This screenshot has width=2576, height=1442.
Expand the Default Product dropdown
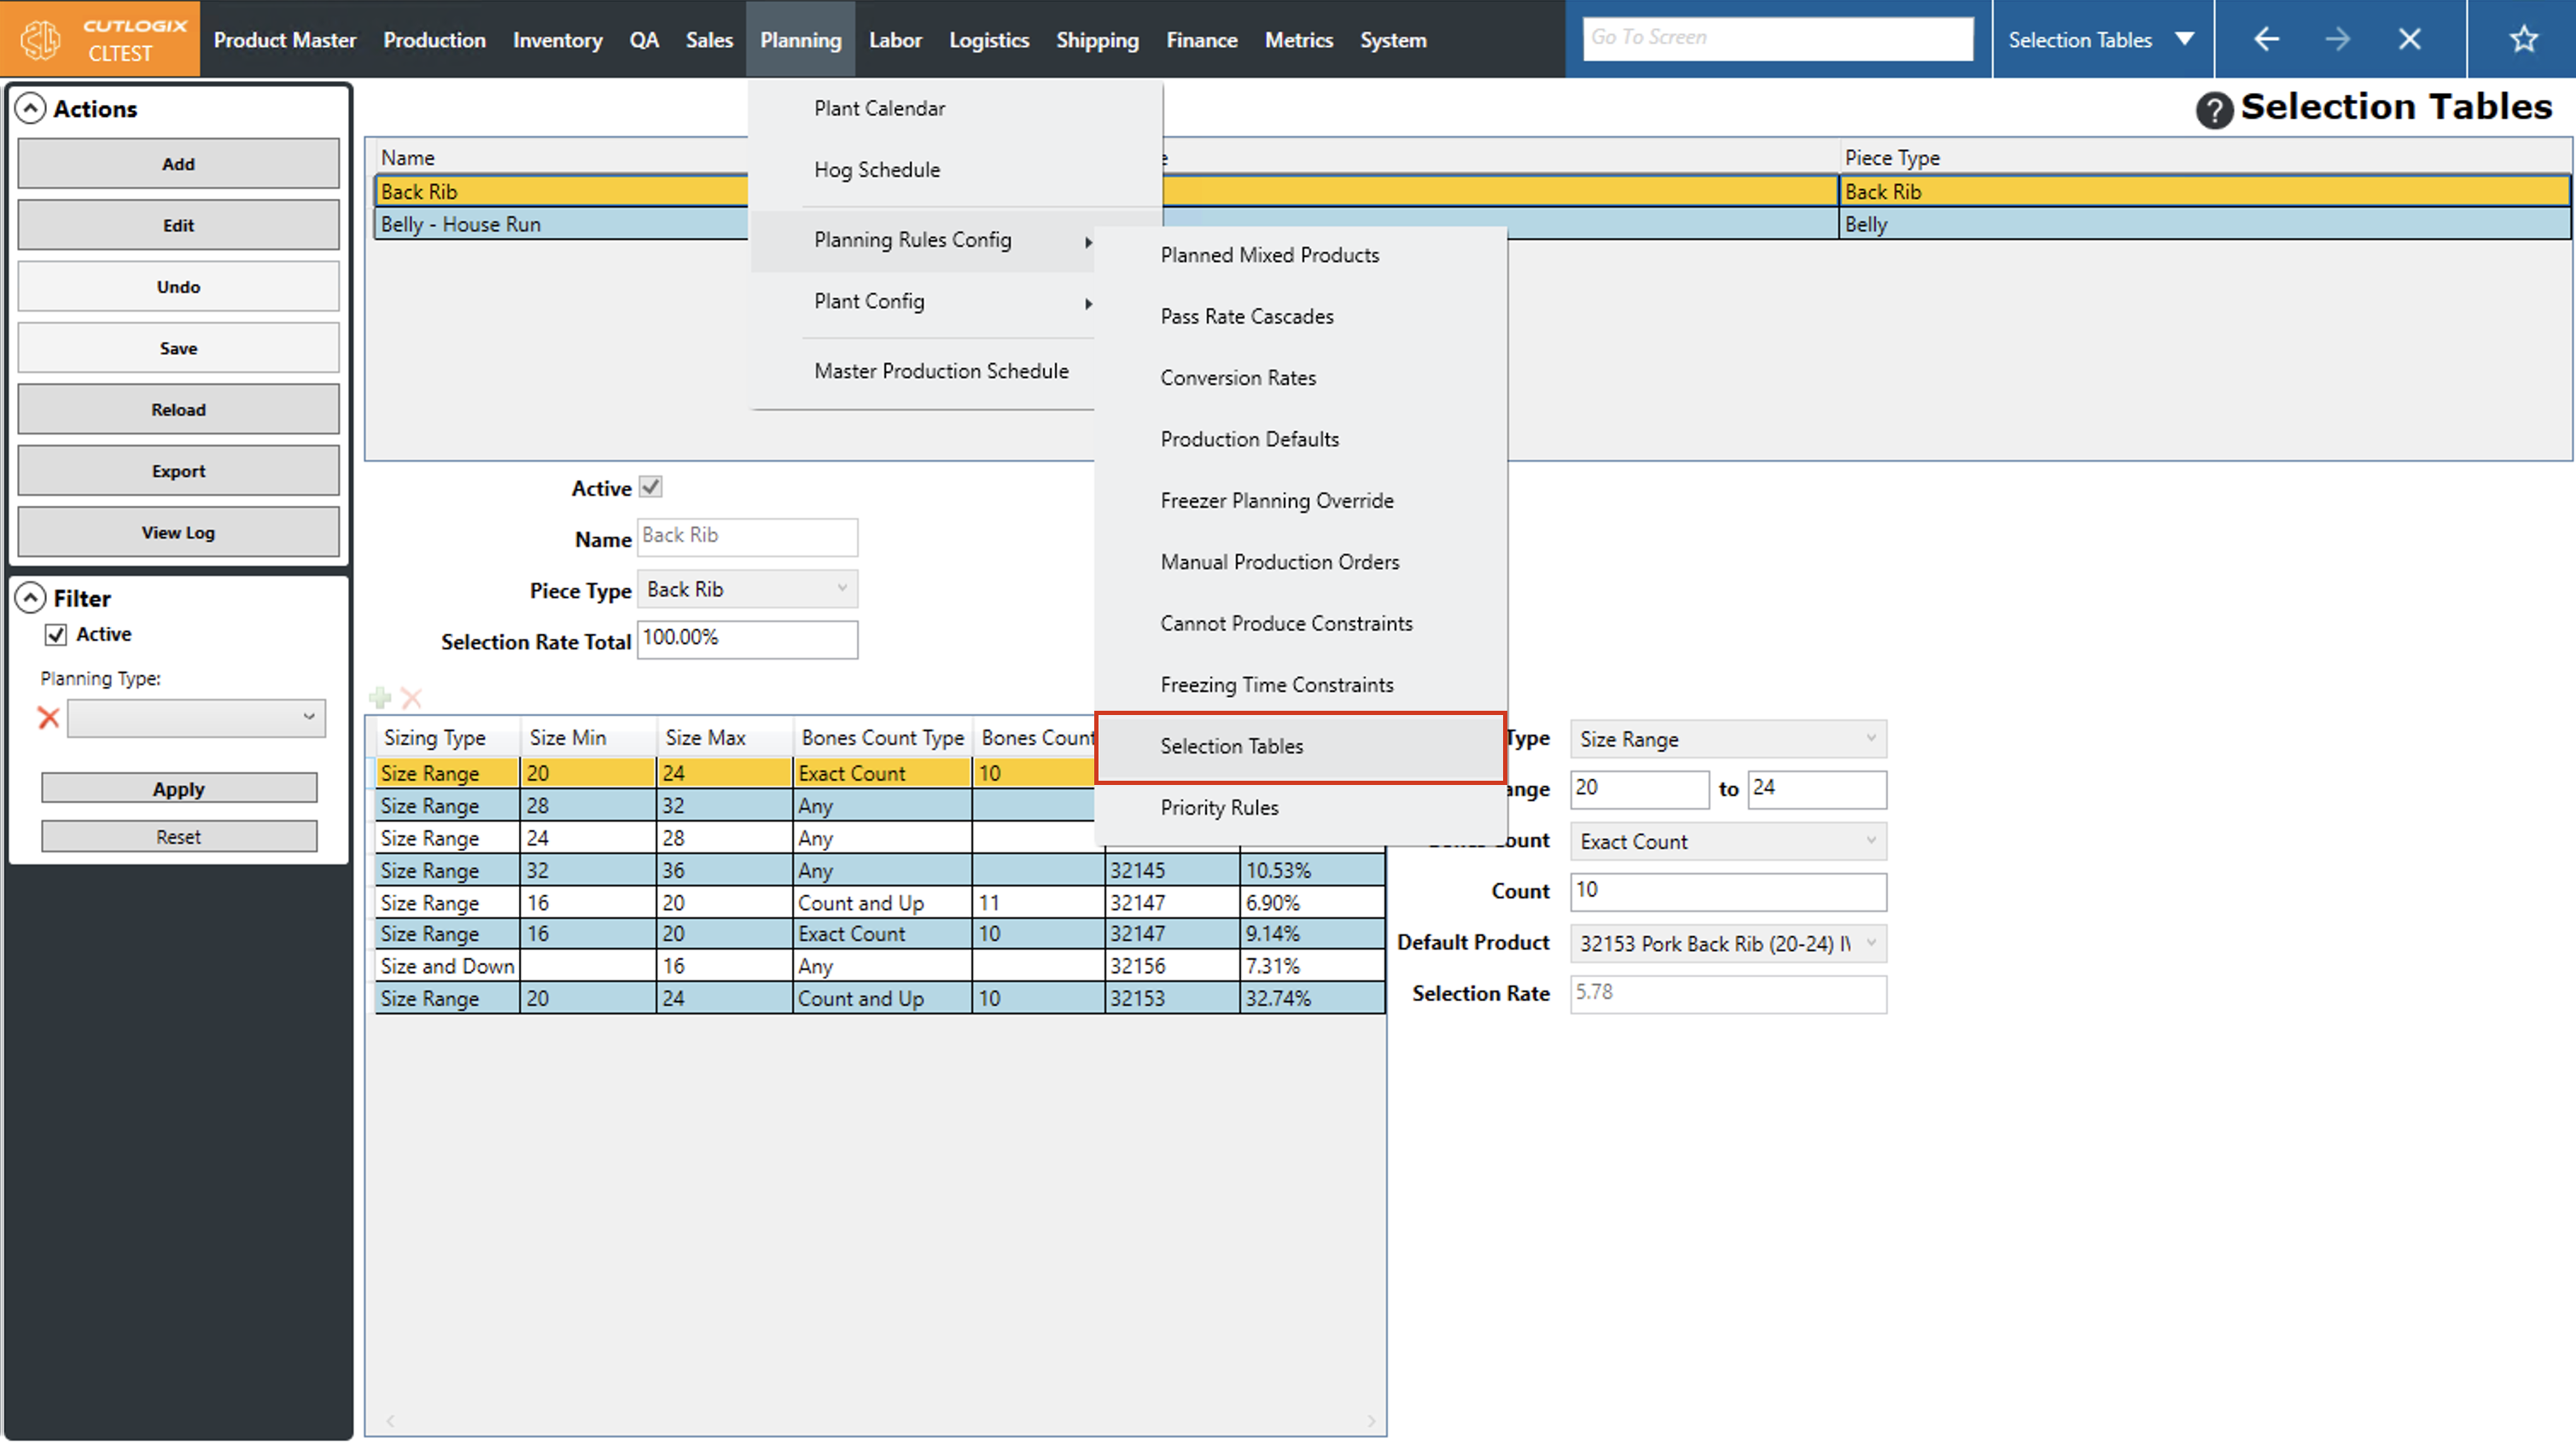[1870, 943]
